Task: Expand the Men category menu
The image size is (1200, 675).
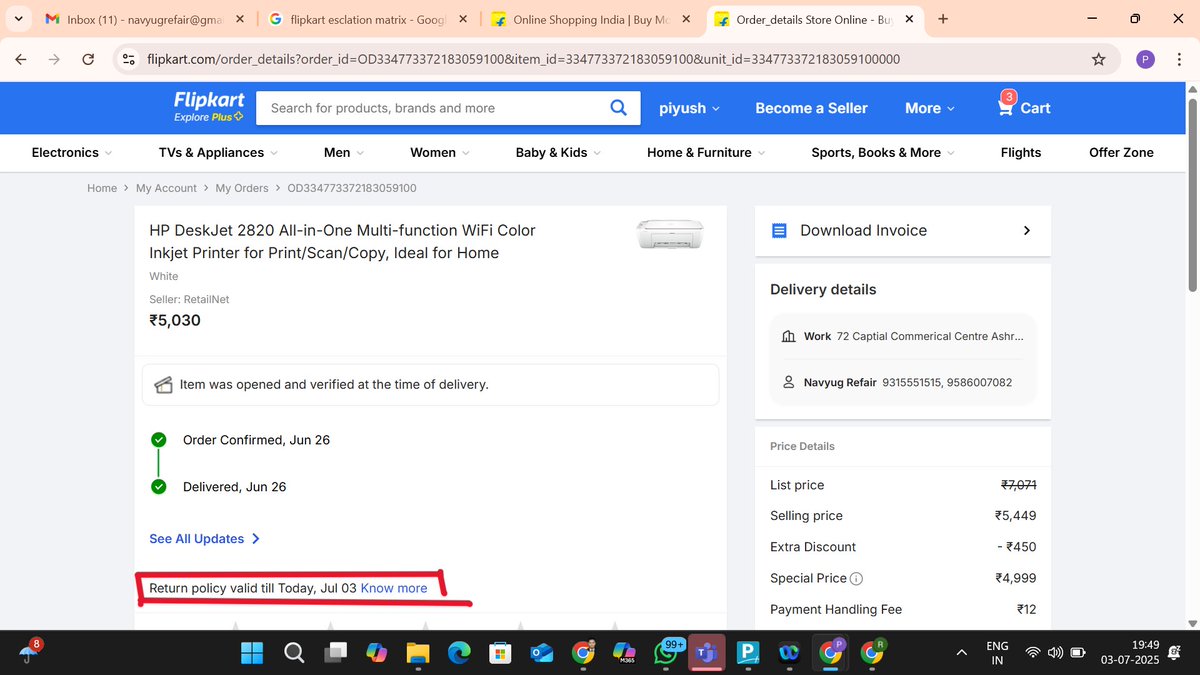Action: [344, 152]
